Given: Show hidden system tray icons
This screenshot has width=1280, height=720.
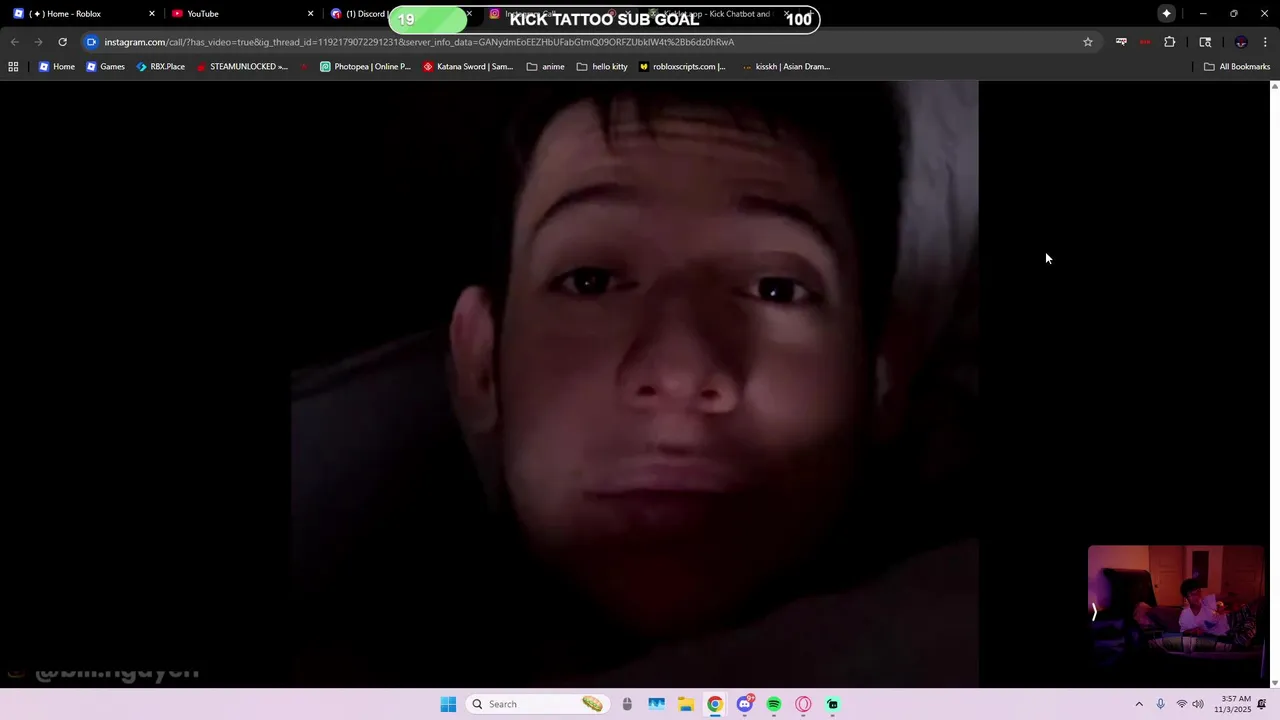Looking at the screenshot, I should coord(1139,704).
